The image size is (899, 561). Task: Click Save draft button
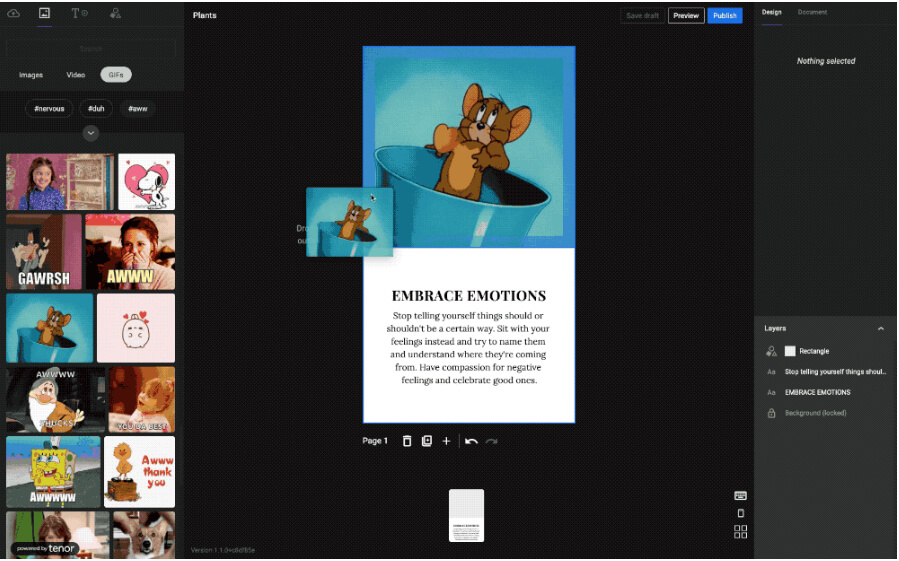pyautogui.click(x=642, y=15)
